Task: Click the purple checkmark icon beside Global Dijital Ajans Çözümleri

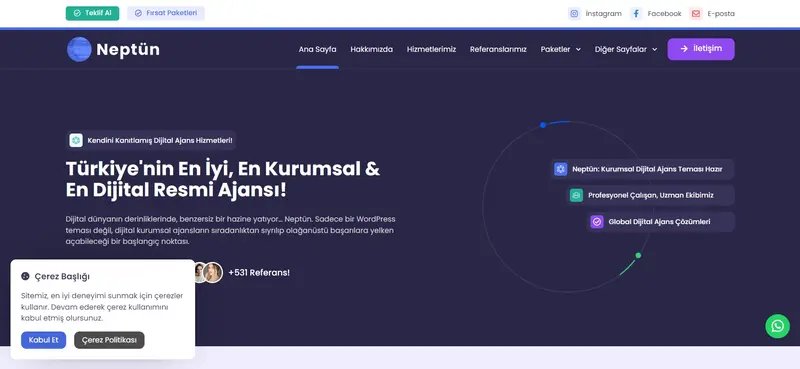Action: click(597, 222)
